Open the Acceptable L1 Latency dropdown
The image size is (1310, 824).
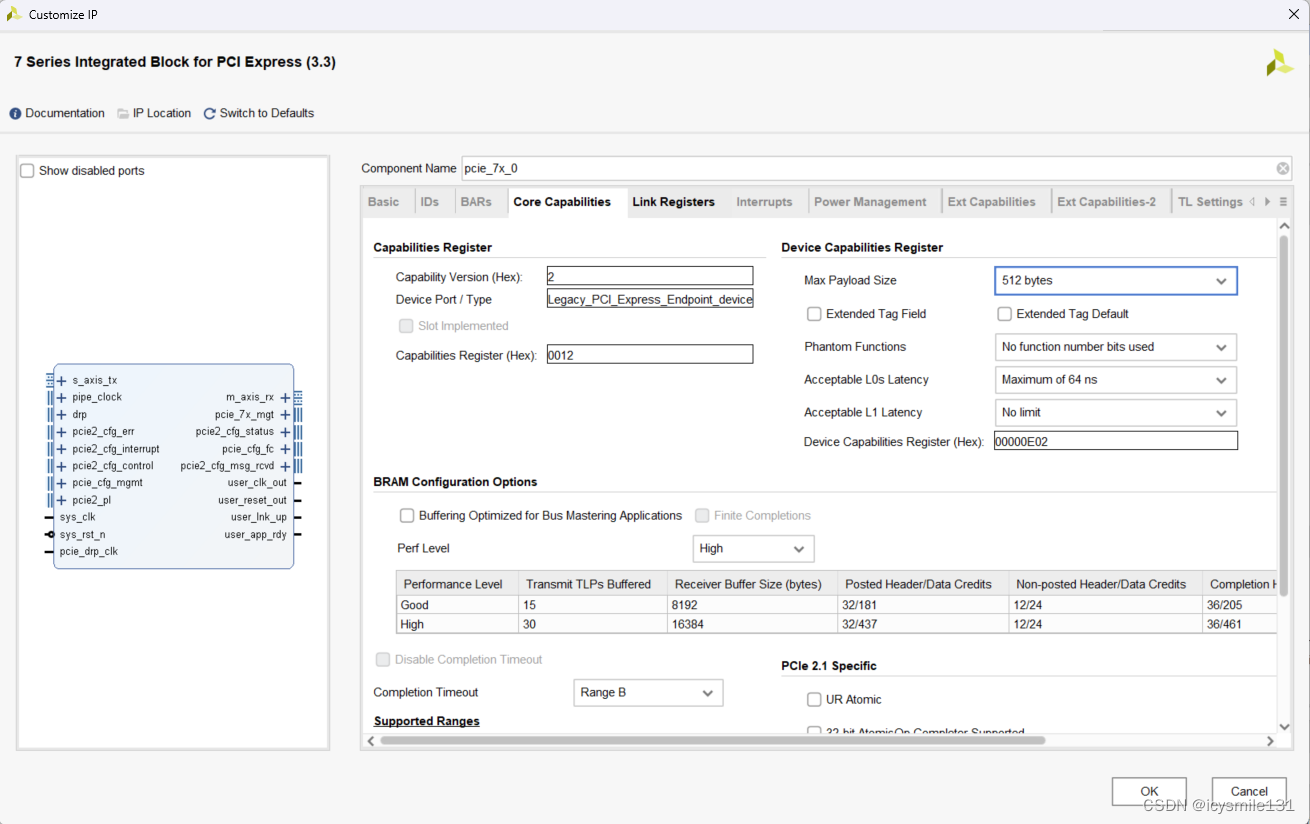(1116, 413)
